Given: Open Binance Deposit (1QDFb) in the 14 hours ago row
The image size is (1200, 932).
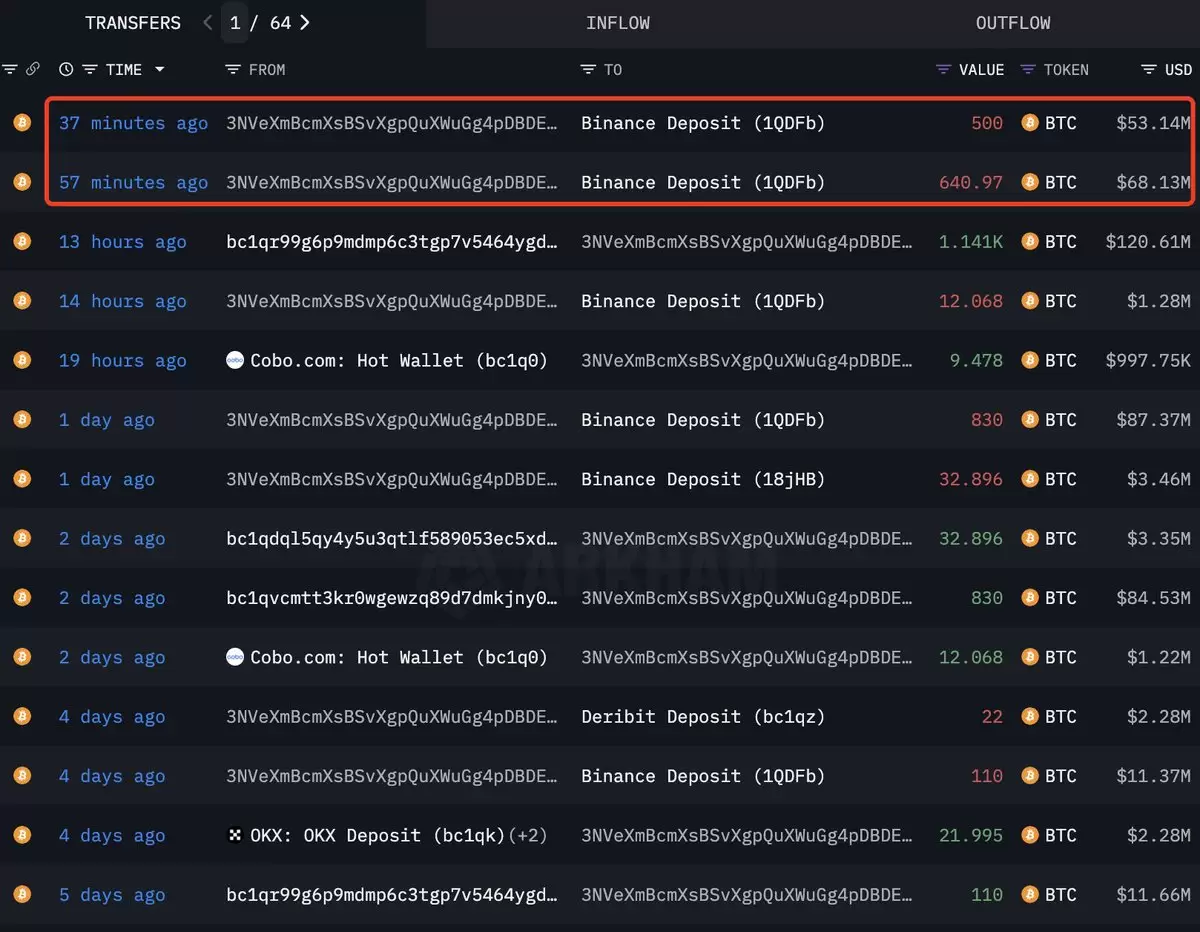Looking at the screenshot, I should coord(703,301).
